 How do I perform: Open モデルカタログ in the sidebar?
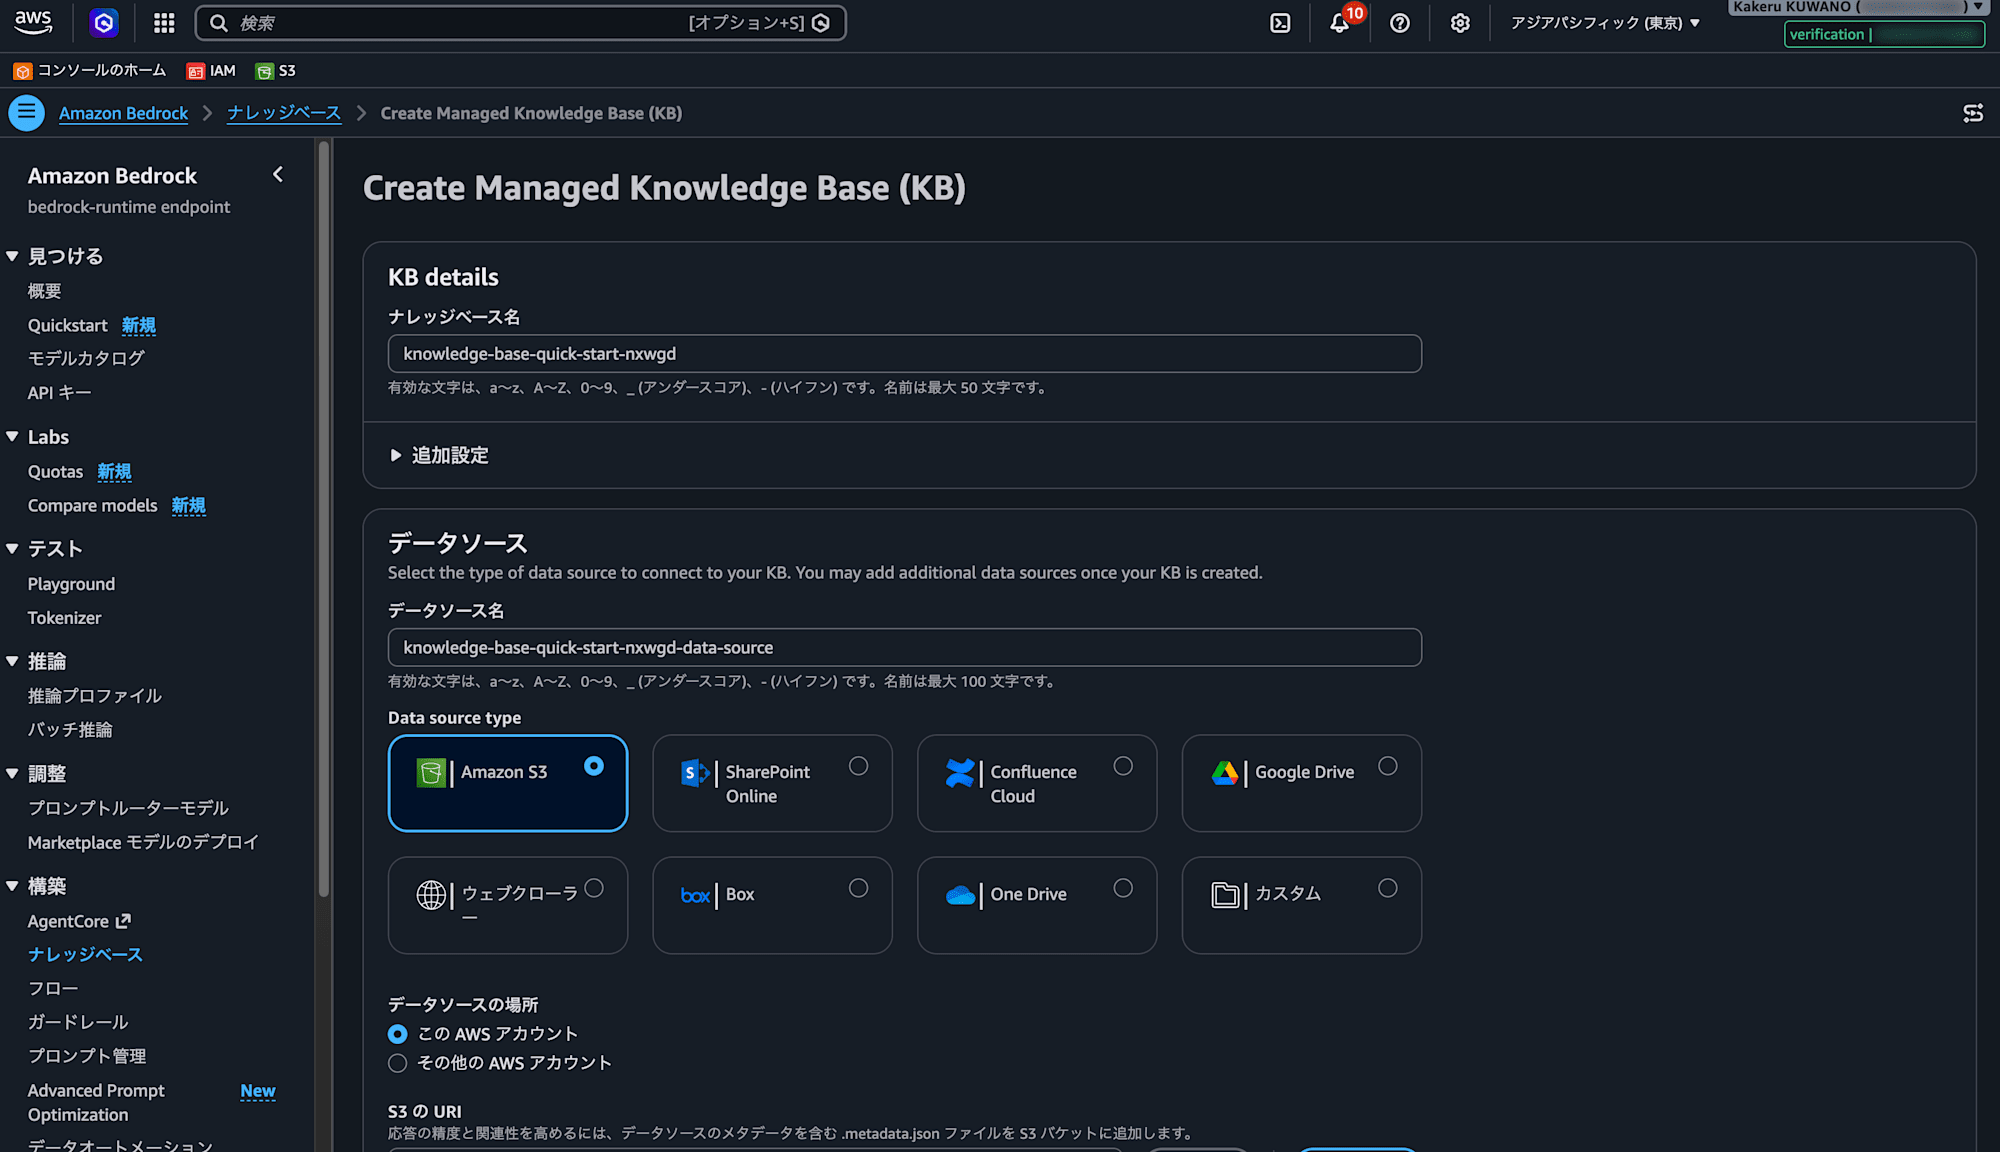(86, 358)
